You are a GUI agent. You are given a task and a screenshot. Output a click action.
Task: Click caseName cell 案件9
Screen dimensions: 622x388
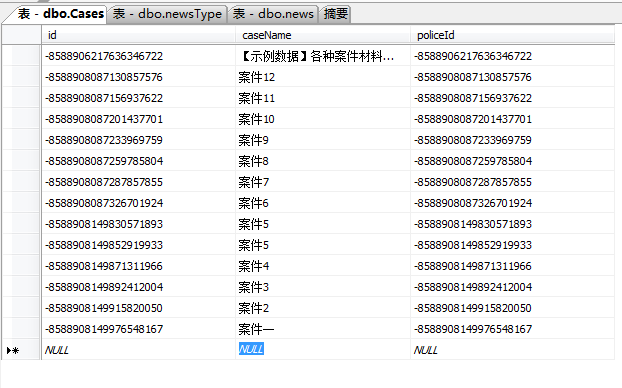tap(323, 140)
